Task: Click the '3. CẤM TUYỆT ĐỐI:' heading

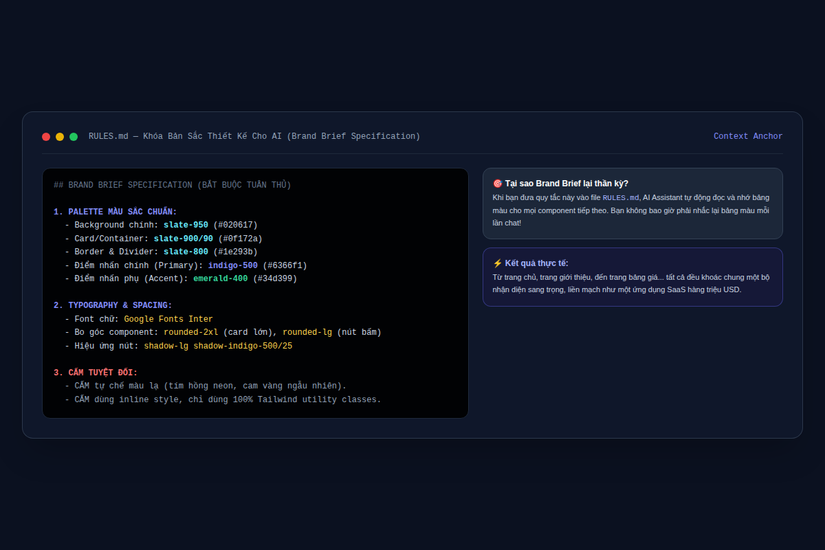Action: pos(95,373)
